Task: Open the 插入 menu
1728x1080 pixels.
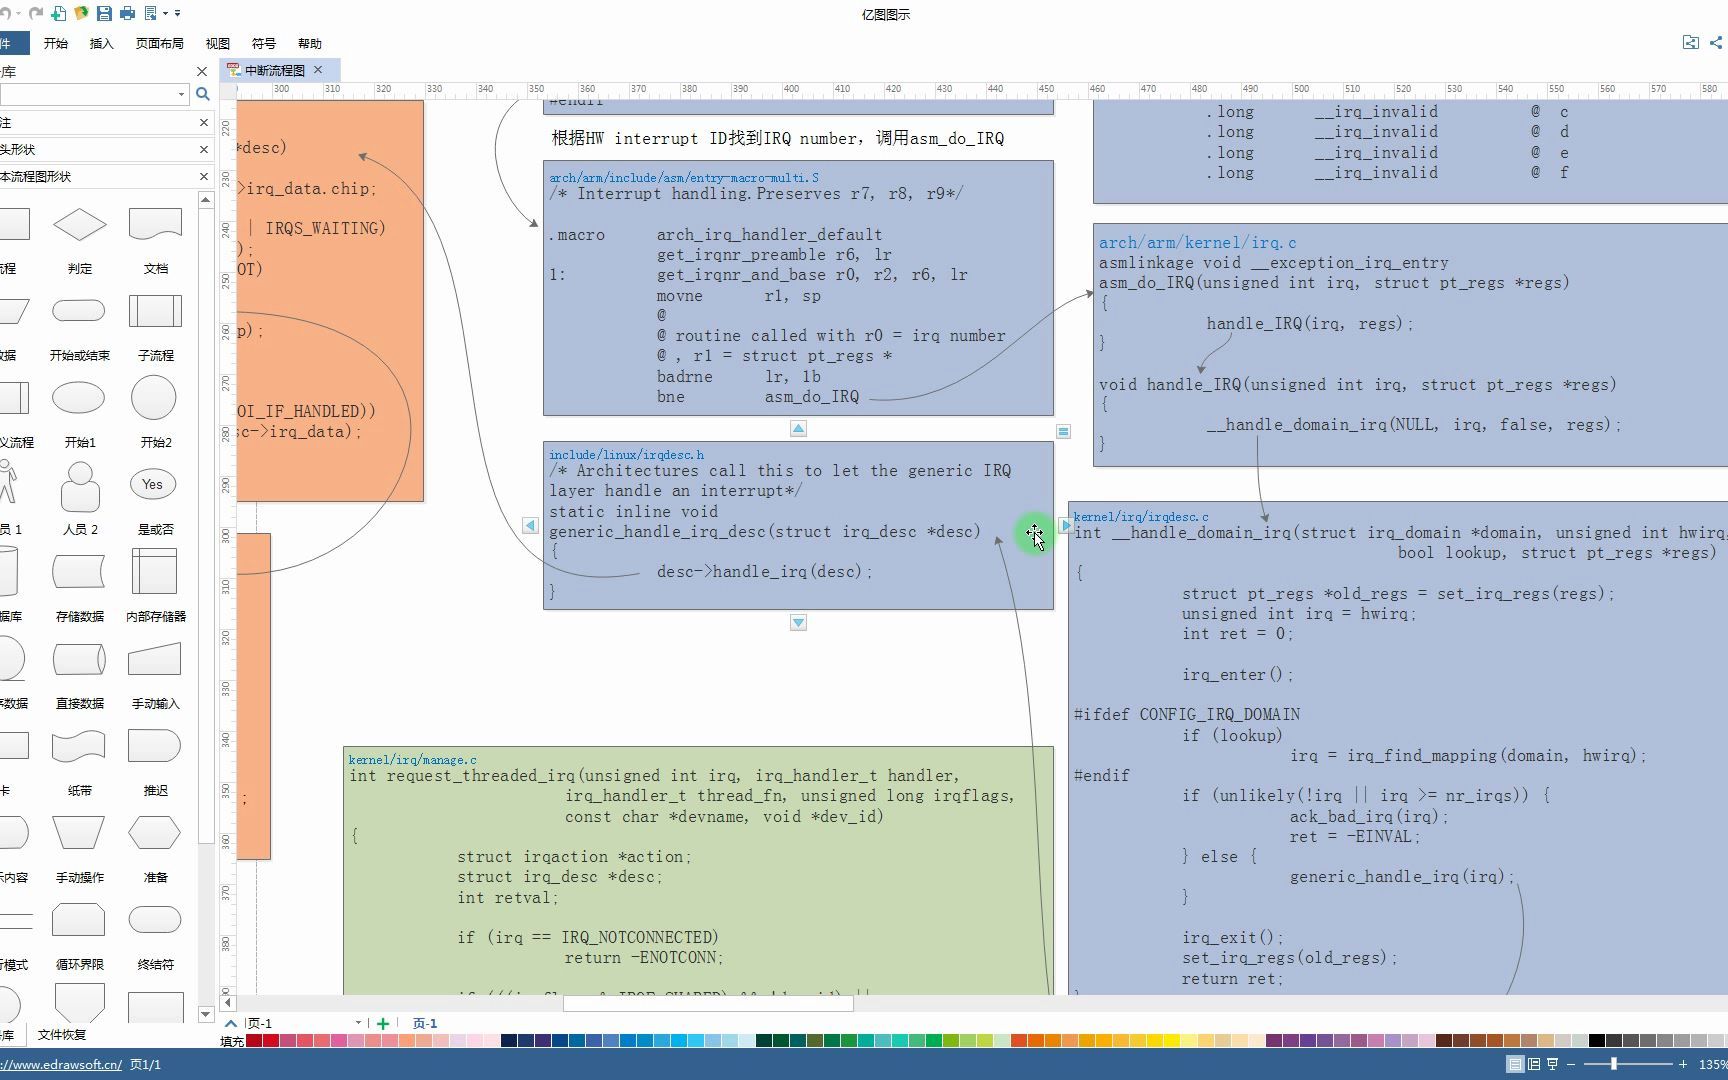Action: 102,43
